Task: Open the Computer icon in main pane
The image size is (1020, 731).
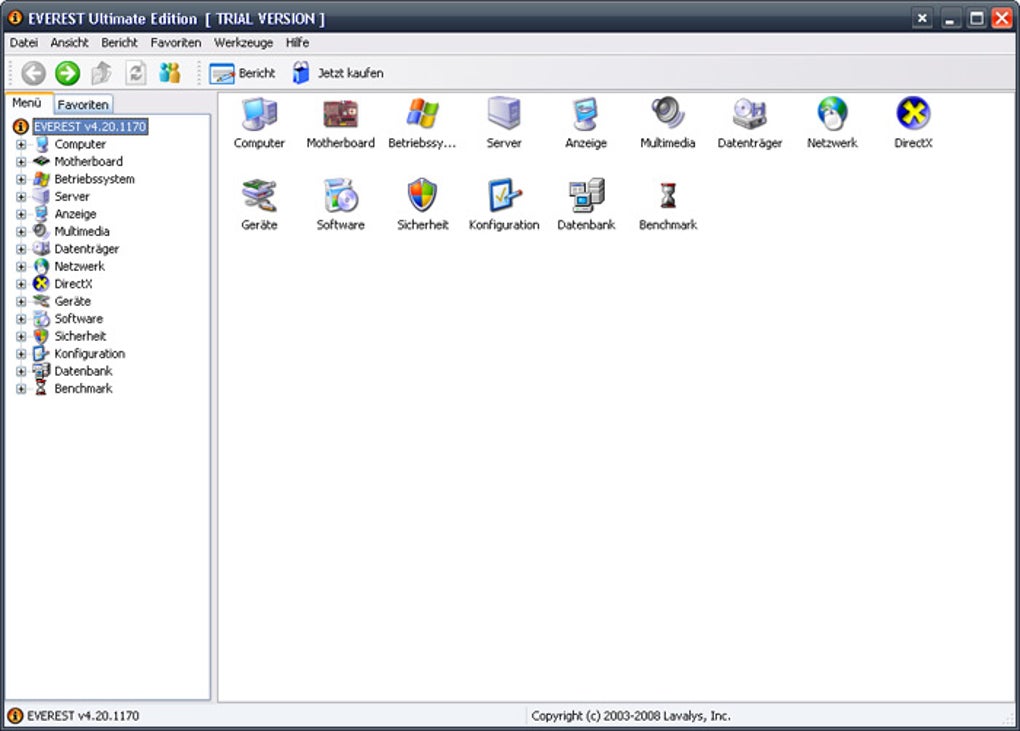Action: [259, 114]
